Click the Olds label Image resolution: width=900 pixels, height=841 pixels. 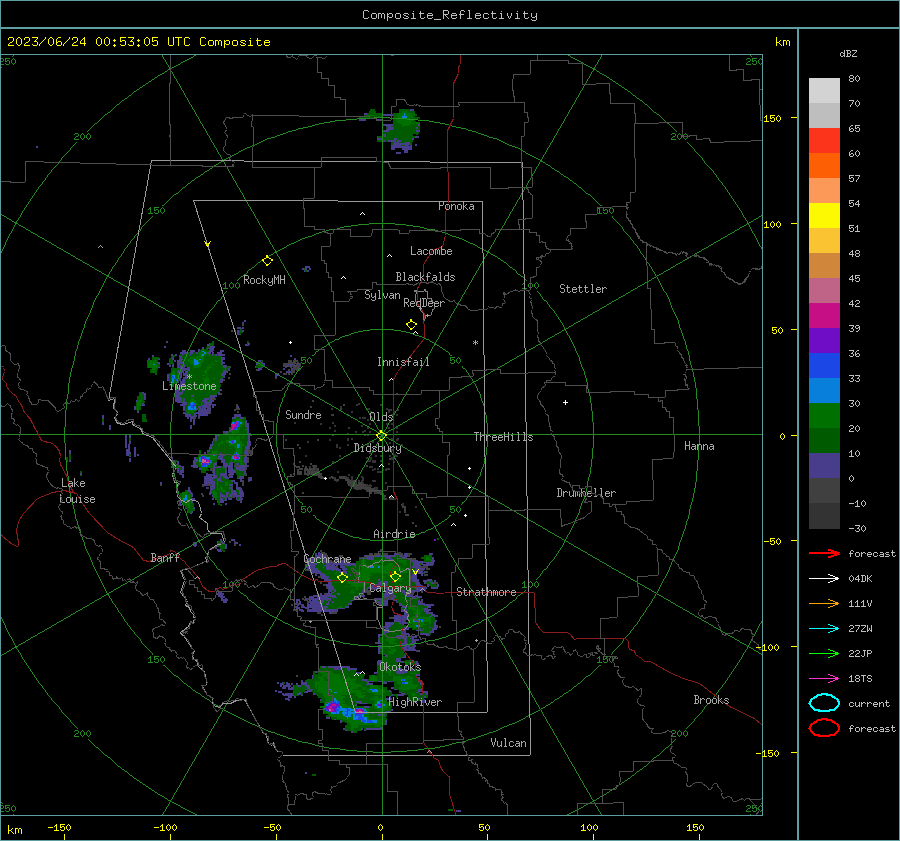(x=381, y=416)
